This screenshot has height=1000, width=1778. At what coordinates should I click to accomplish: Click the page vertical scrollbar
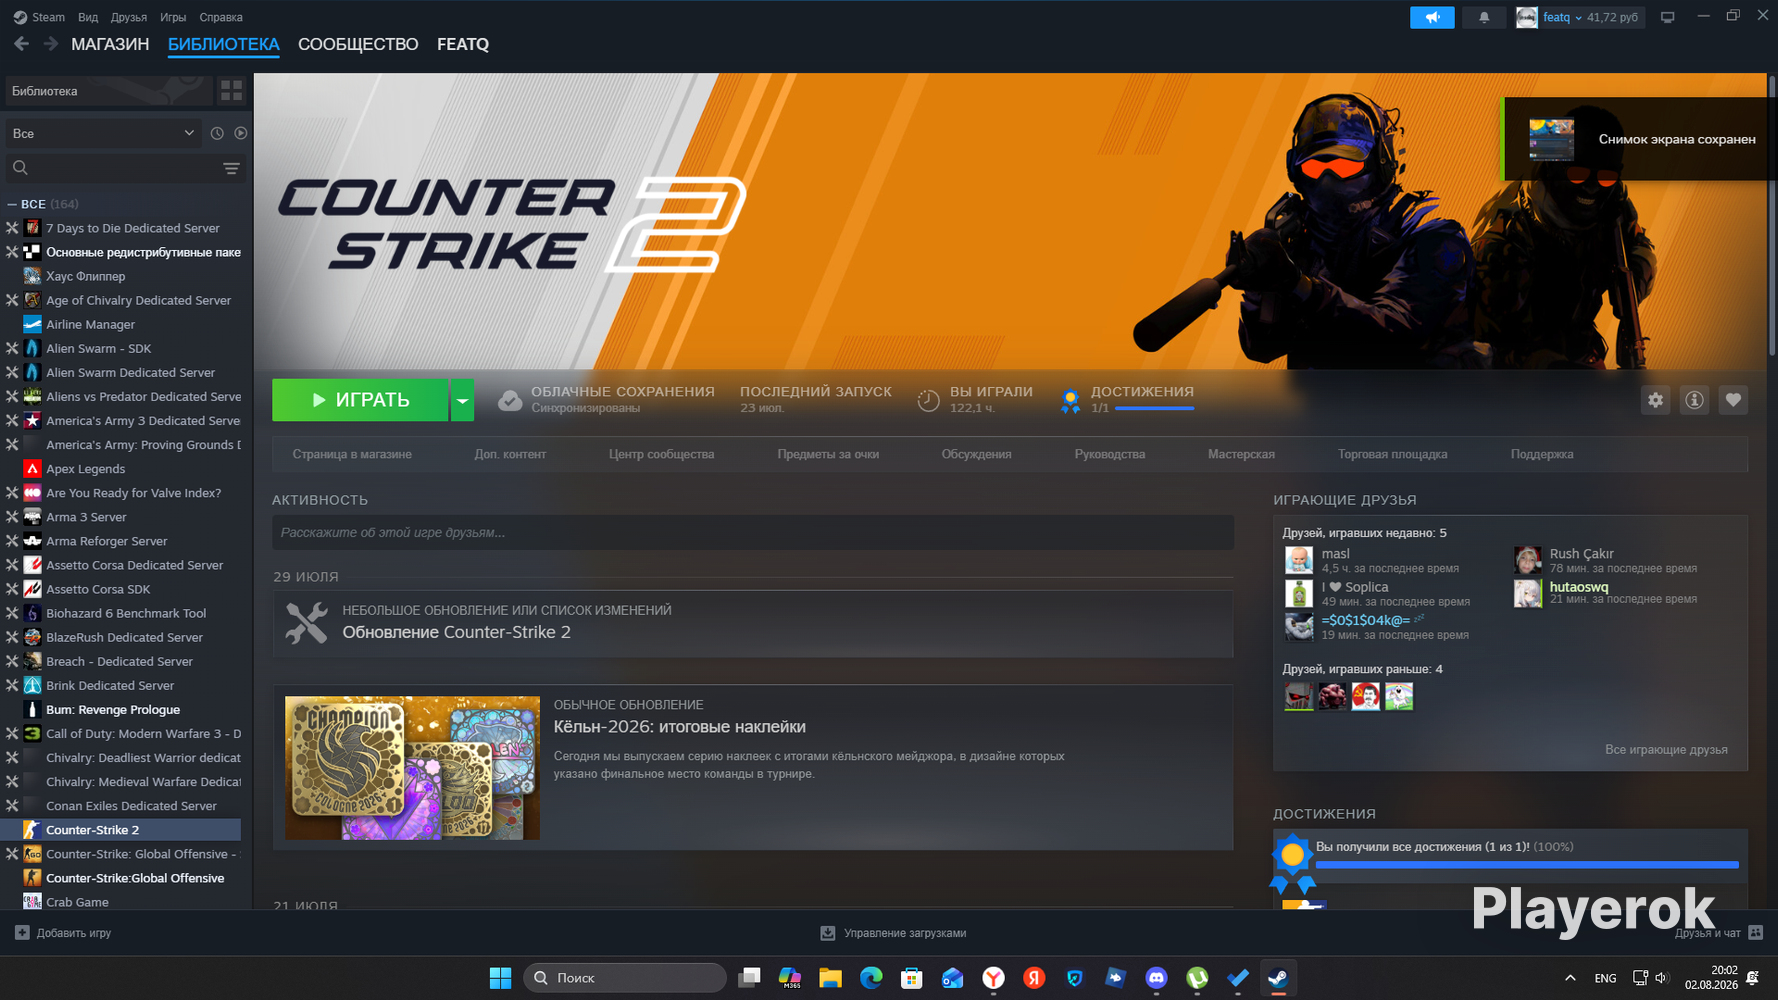pos(1772,215)
